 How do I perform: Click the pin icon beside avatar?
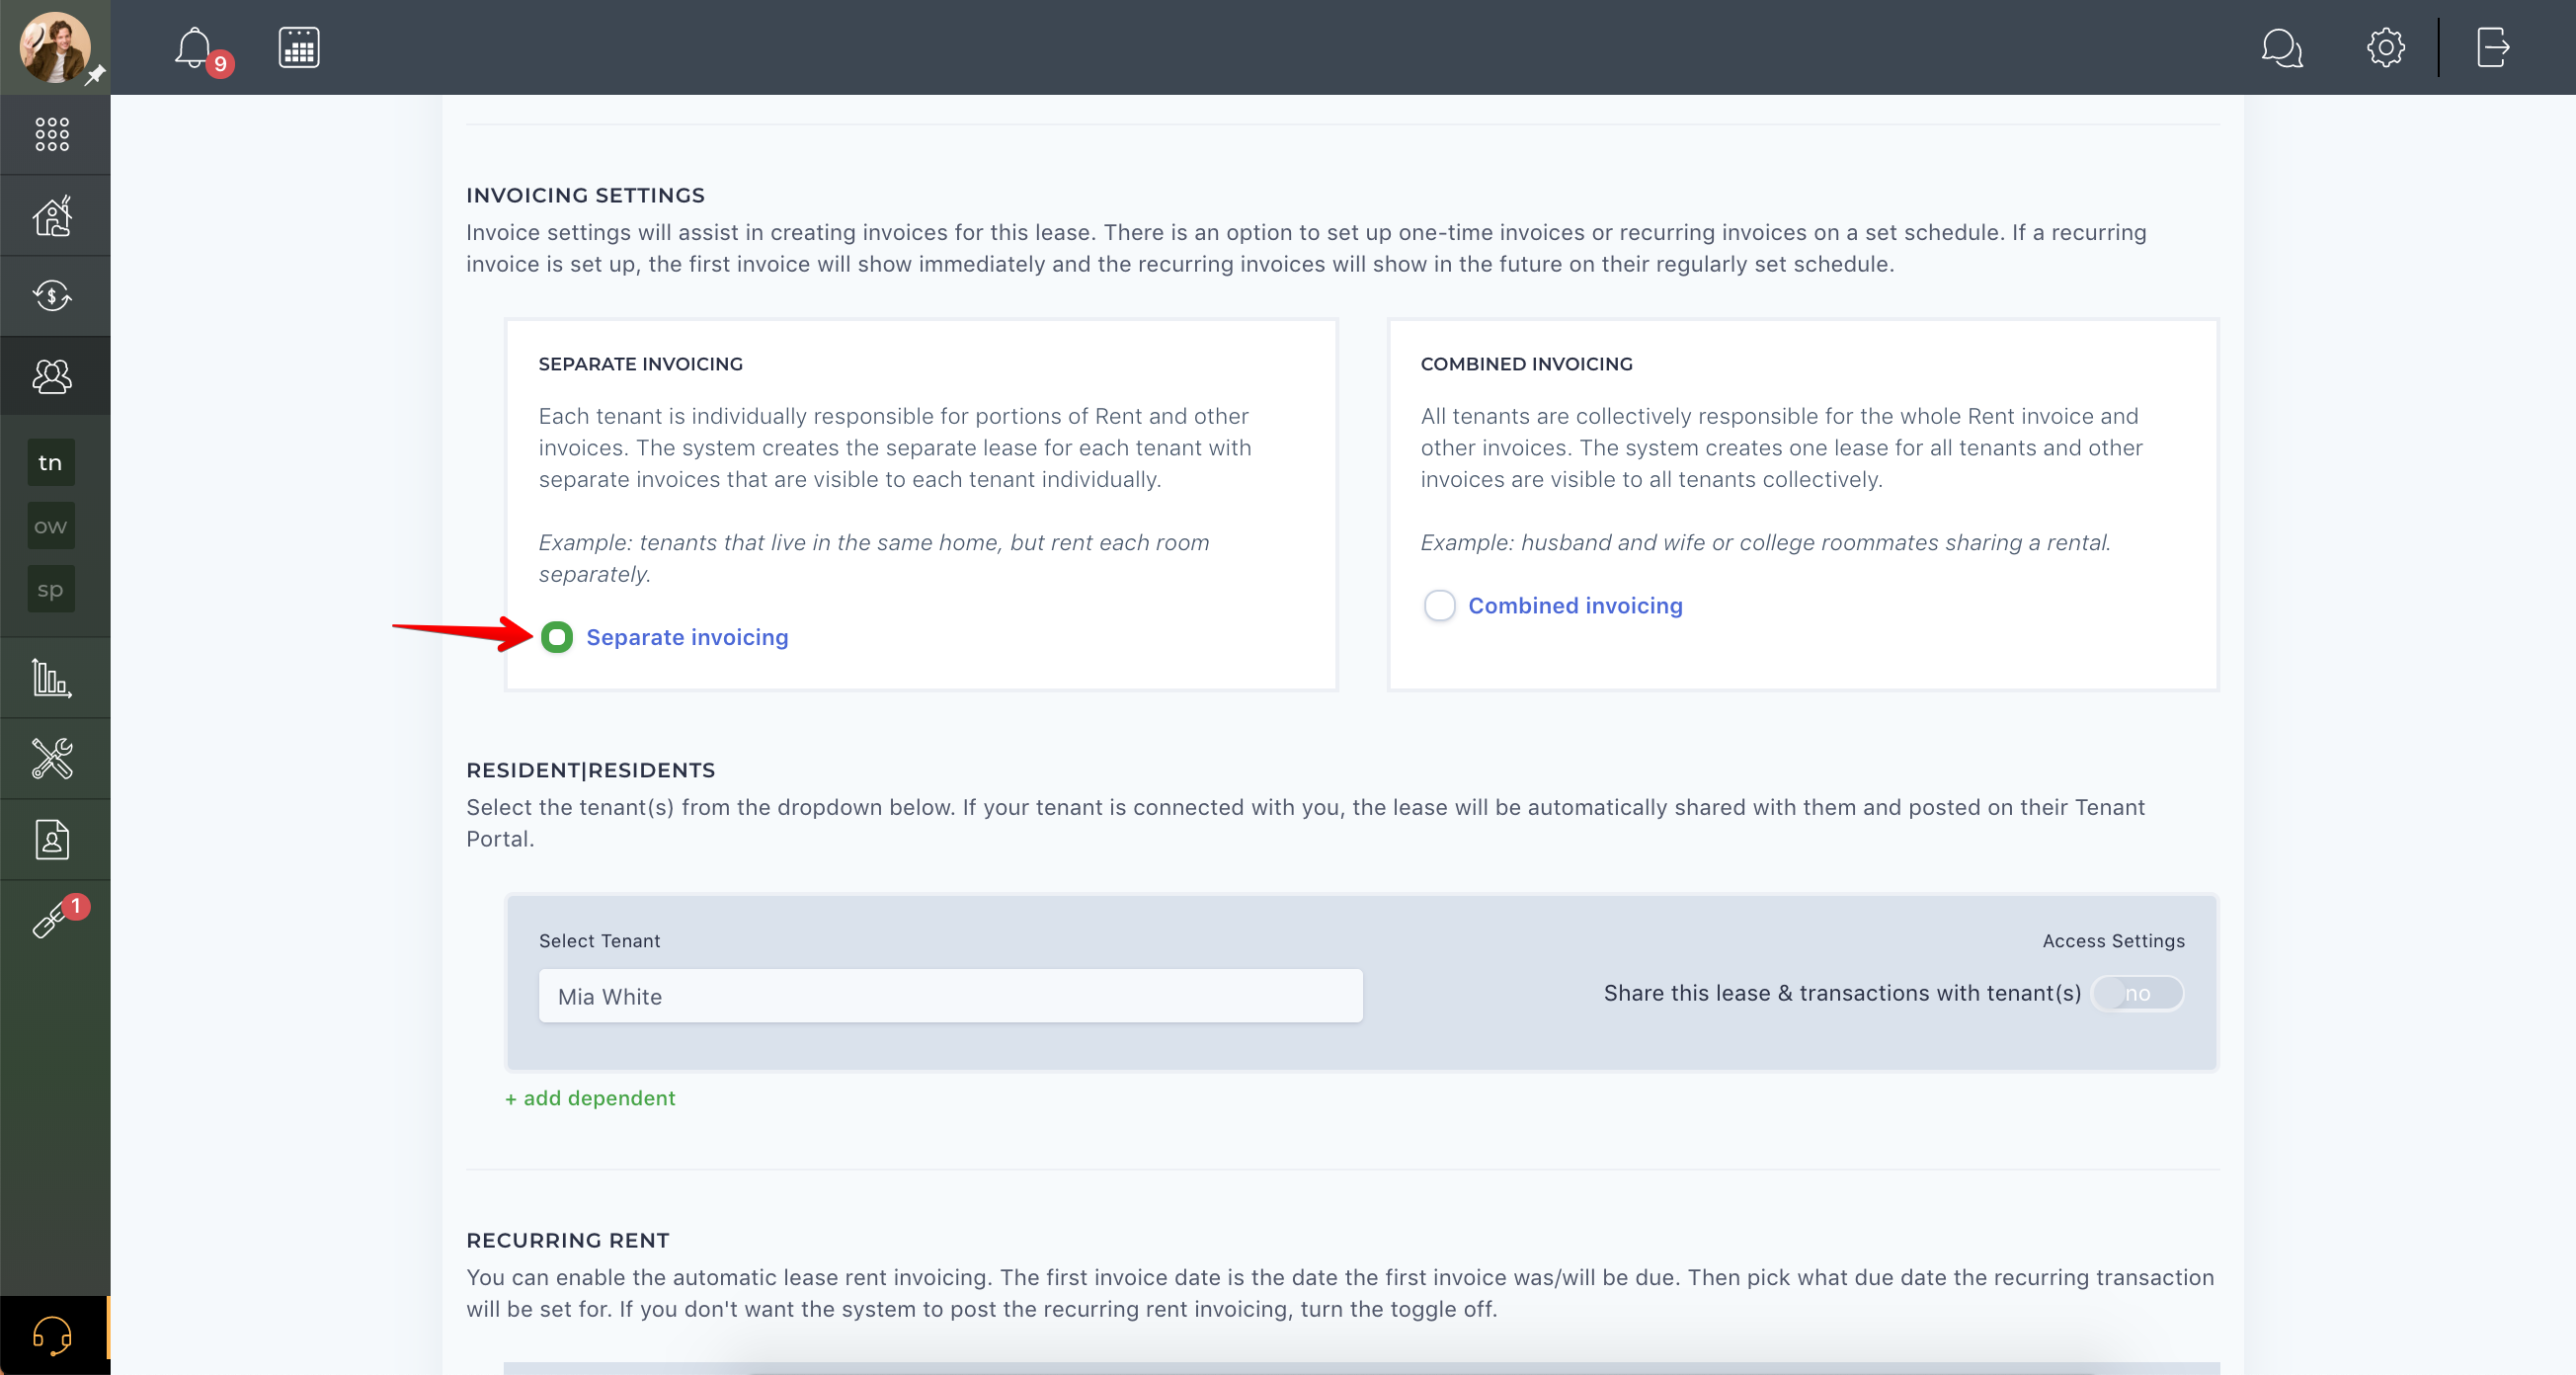95,76
